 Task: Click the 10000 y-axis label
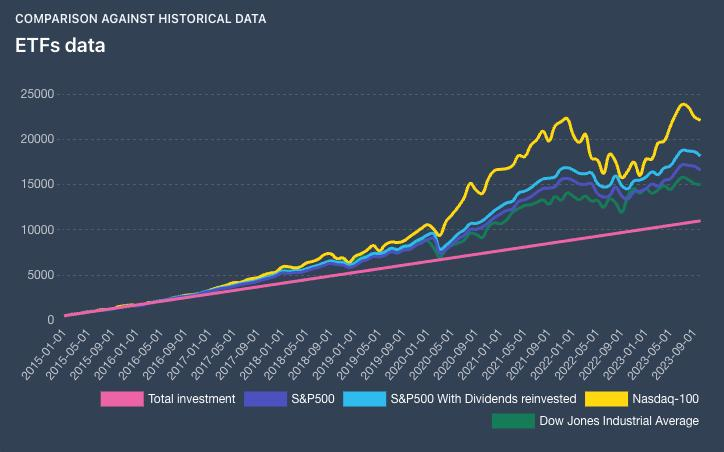click(37, 230)
